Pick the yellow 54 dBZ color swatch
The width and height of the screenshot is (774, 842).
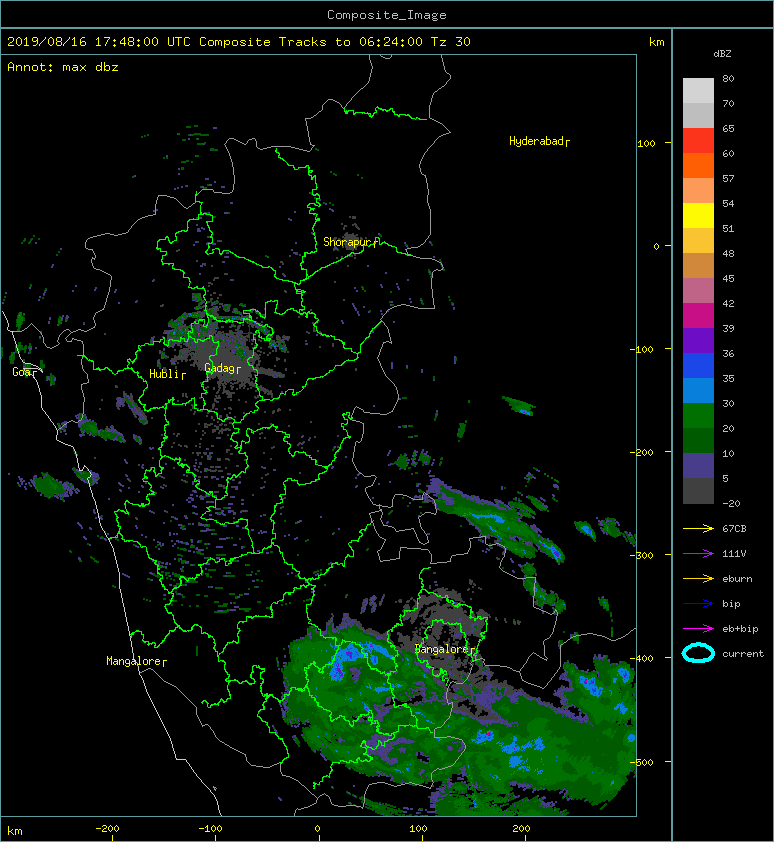point(698,215)
